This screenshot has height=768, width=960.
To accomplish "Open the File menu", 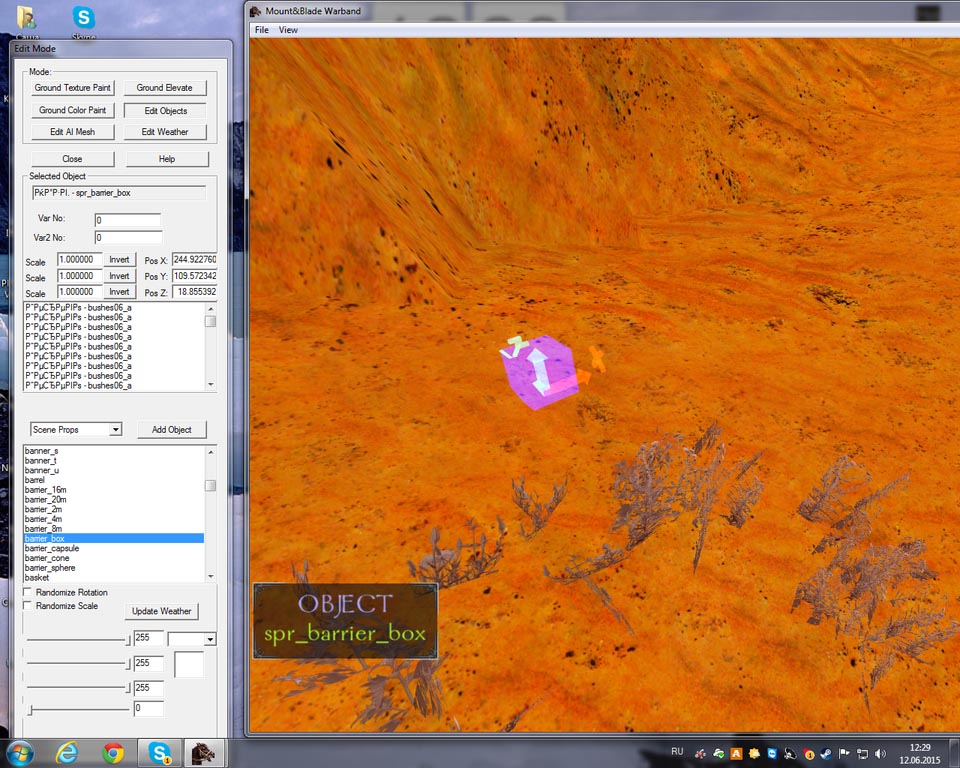I will click(262, 30).
